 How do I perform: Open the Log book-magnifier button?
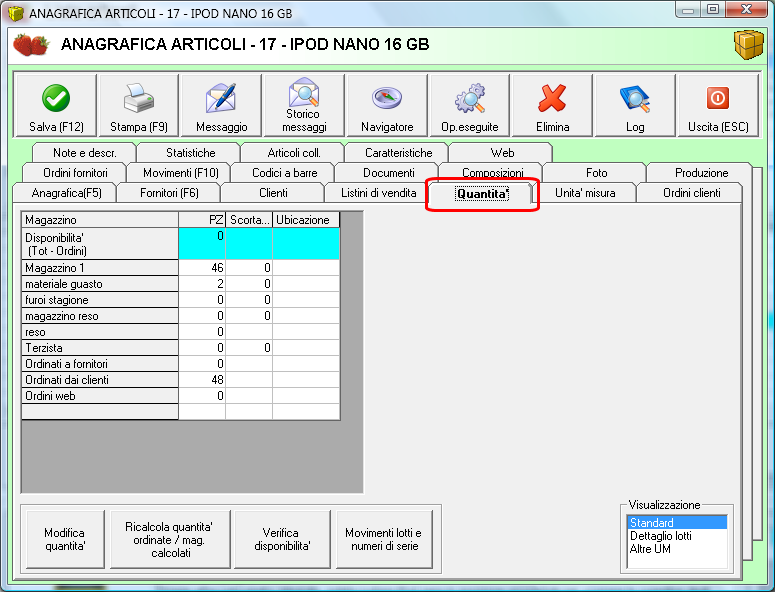[x=635, y=105]
